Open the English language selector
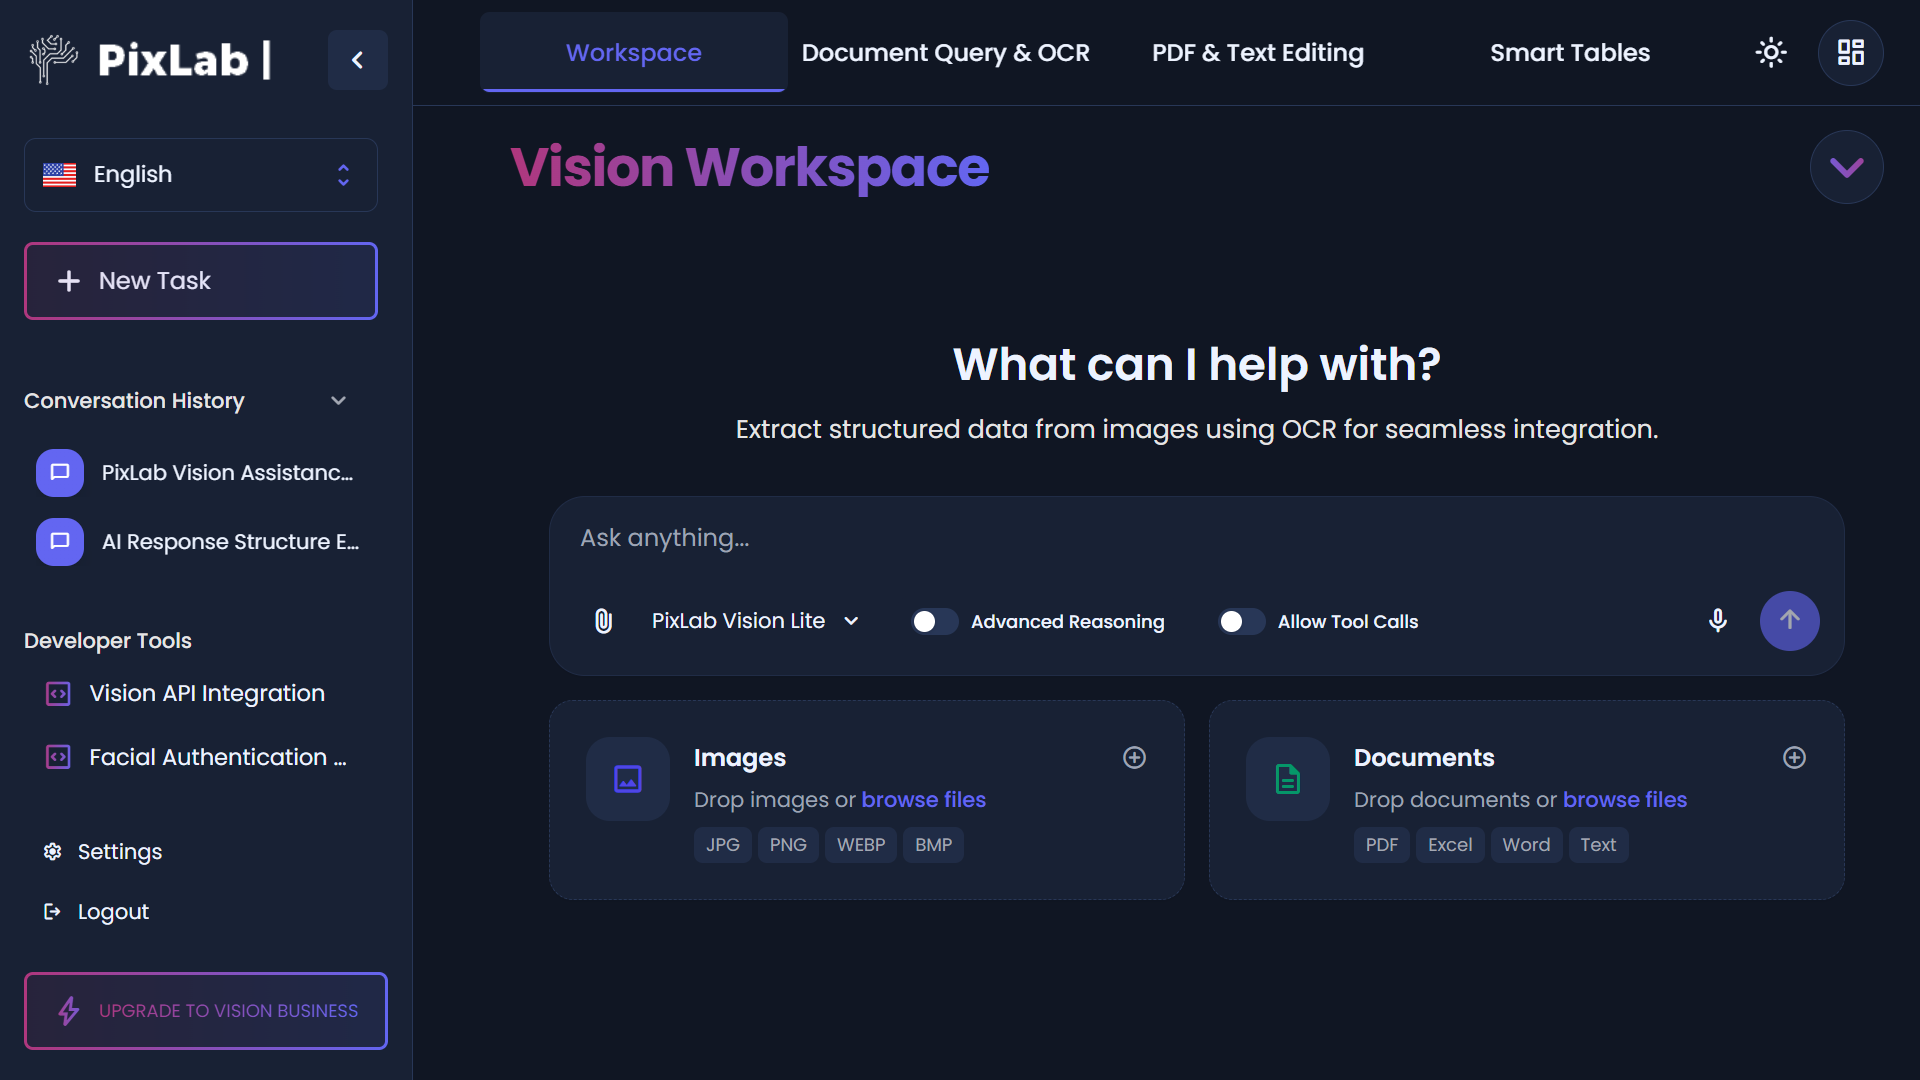Image resolution: width=1920 pixels, height=1080 pixels. (x=200, y=175)
